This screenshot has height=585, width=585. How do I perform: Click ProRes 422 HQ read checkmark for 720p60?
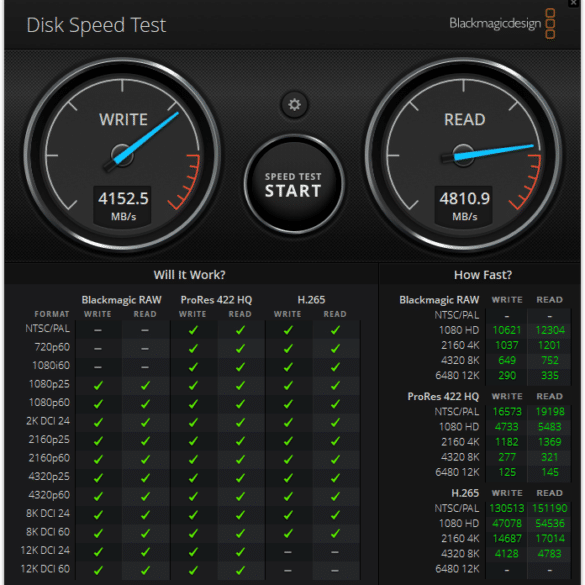click(240, 348)
